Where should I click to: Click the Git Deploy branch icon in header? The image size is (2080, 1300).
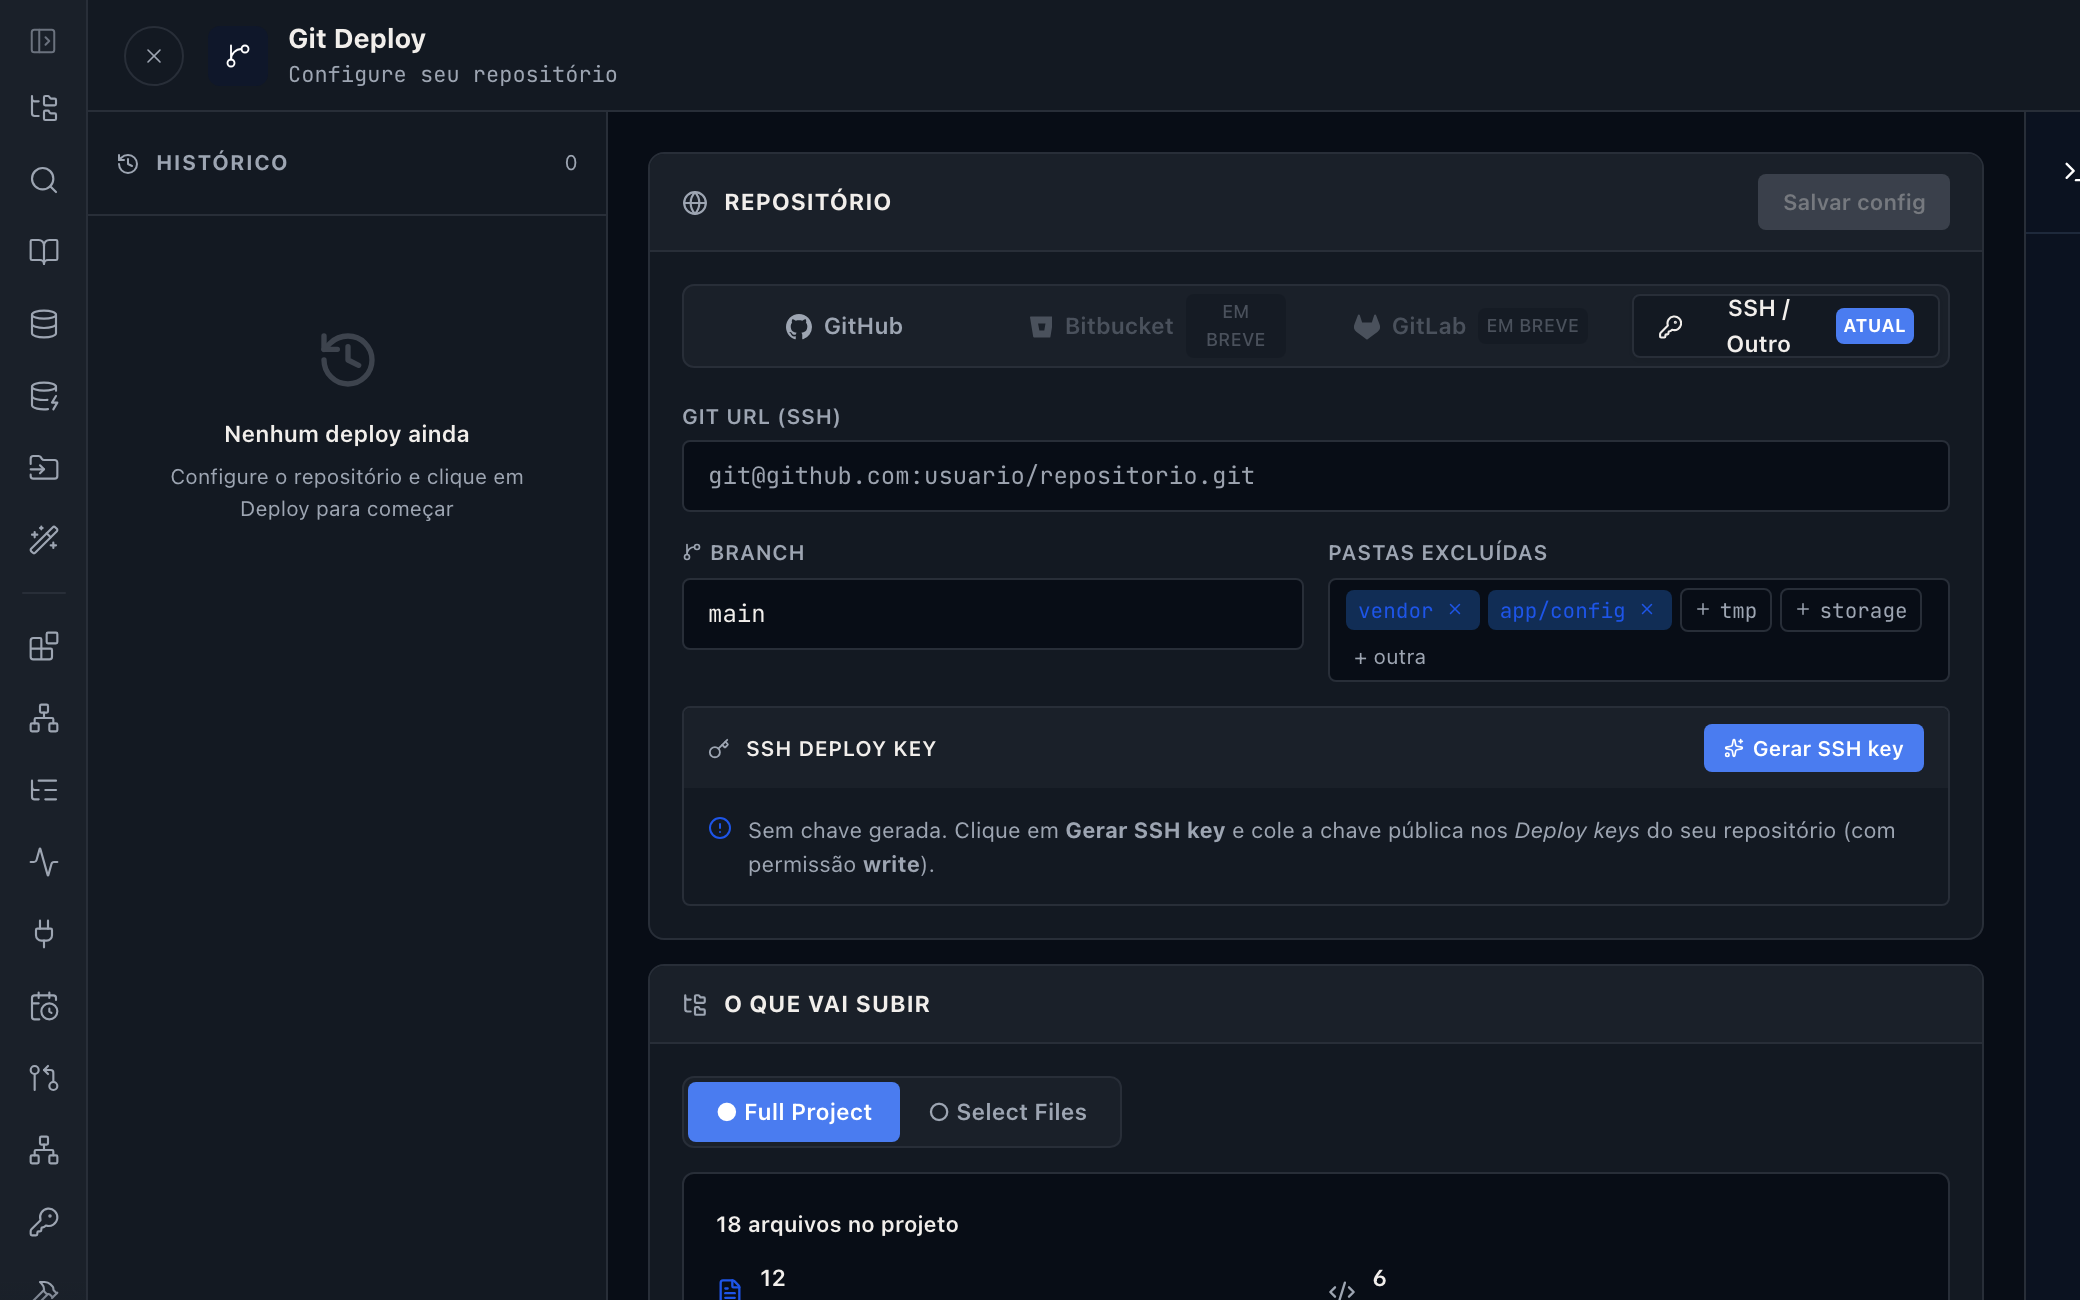[238, 56]
